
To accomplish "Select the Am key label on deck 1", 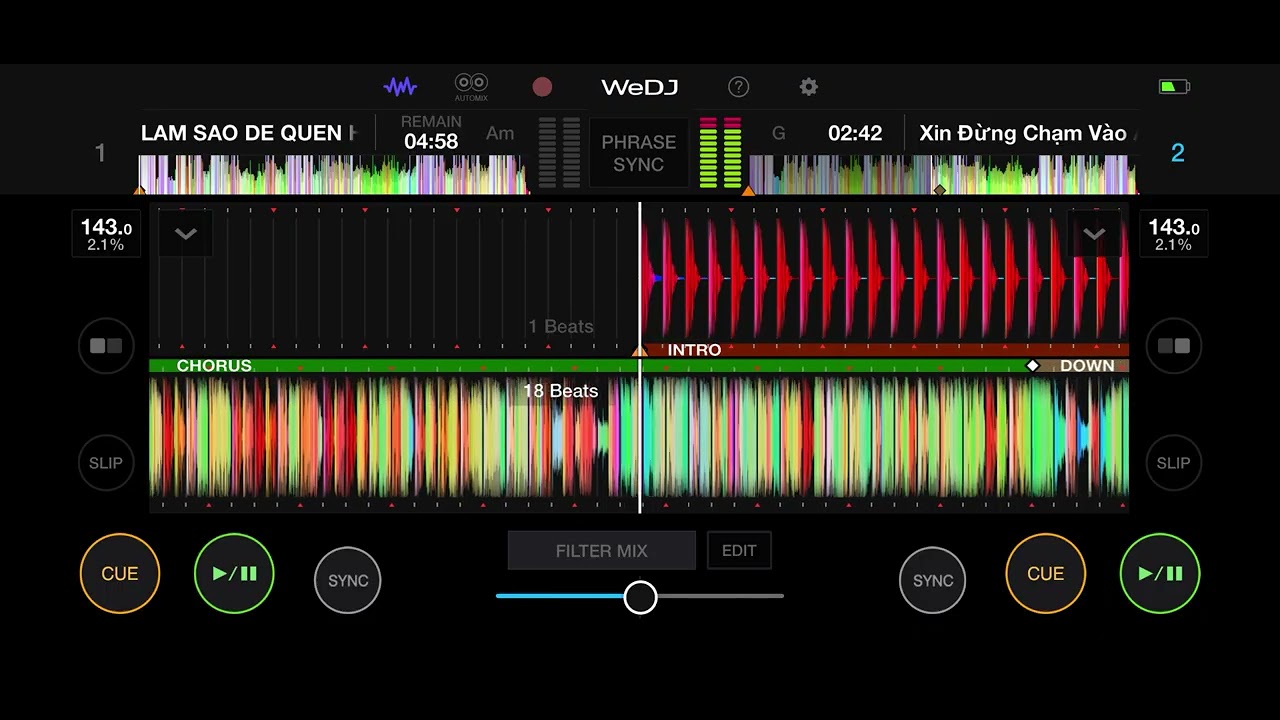I will (x=500, y=133).
